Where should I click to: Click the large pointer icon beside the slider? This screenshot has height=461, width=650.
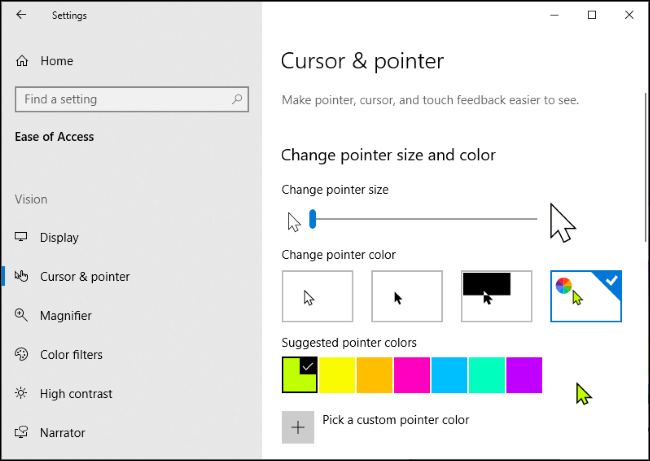tap(562, 223)
